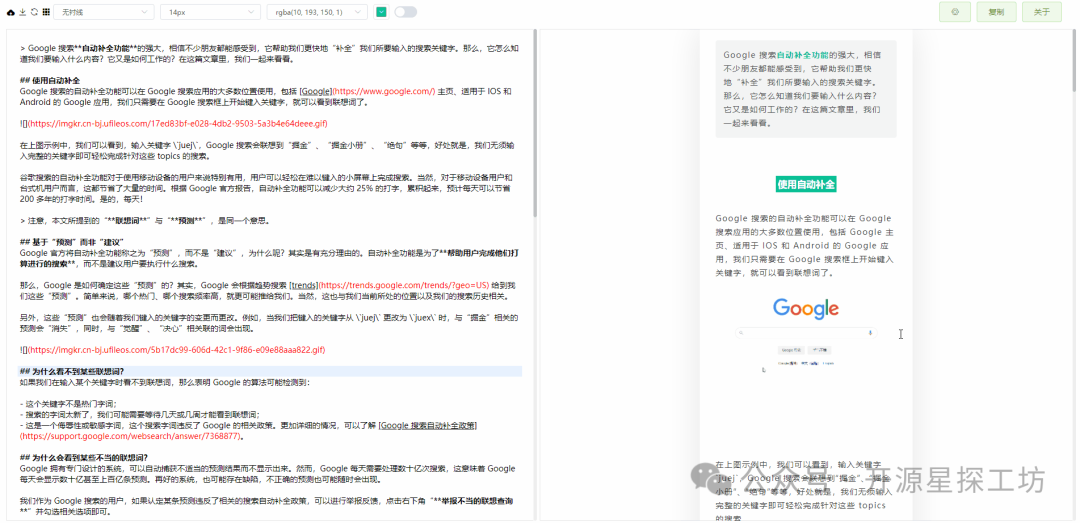The height and width of the screenshot is (523, 1080).
Task: Open the rgba(10, 193, 150, 1) color dropdown
Action: (318, 12)
